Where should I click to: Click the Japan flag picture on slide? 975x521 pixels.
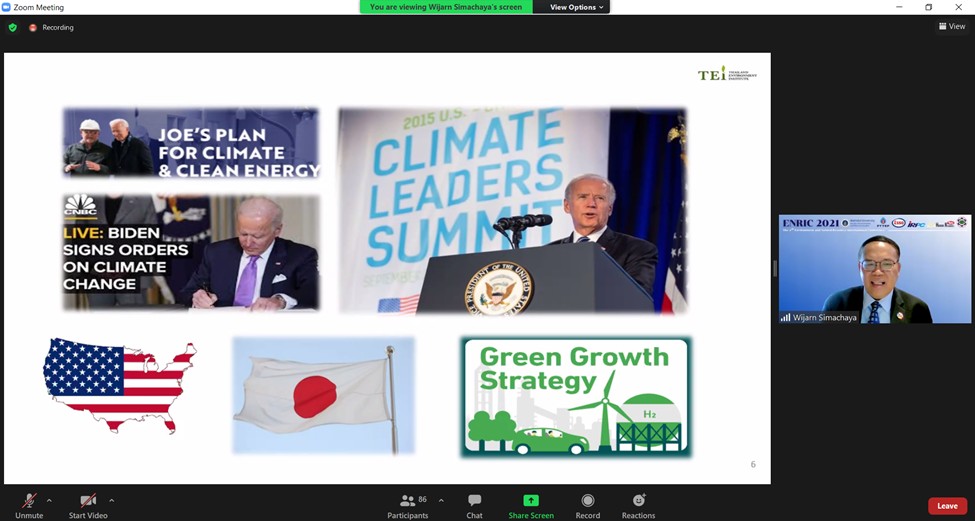(323, 395)
